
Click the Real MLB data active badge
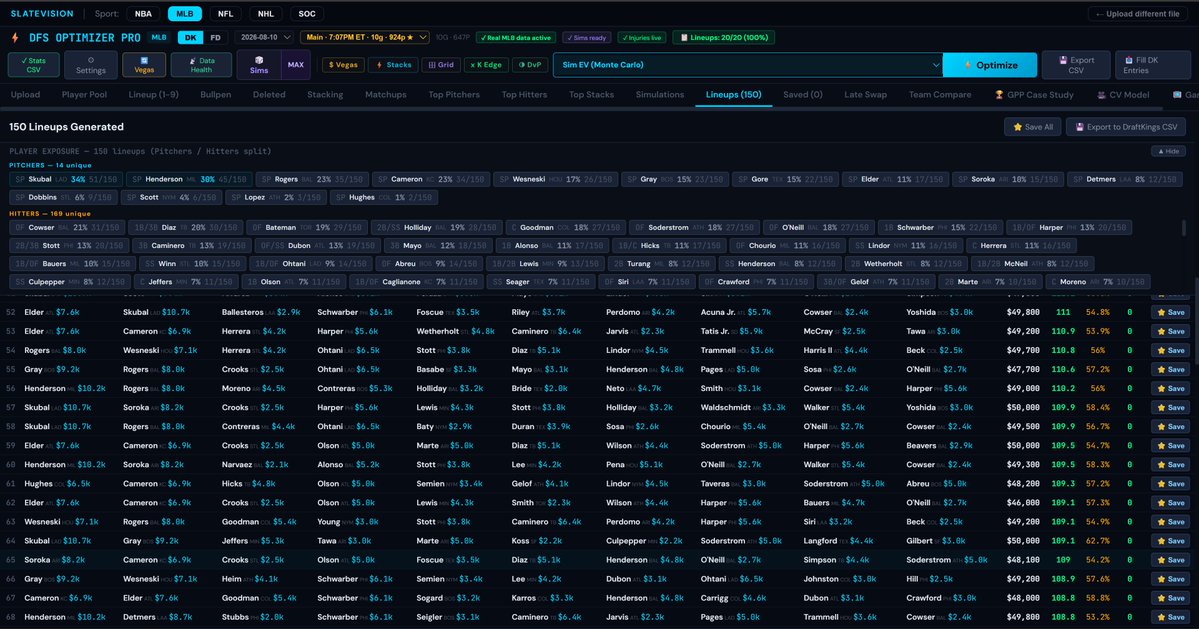[x=516, y=37]
